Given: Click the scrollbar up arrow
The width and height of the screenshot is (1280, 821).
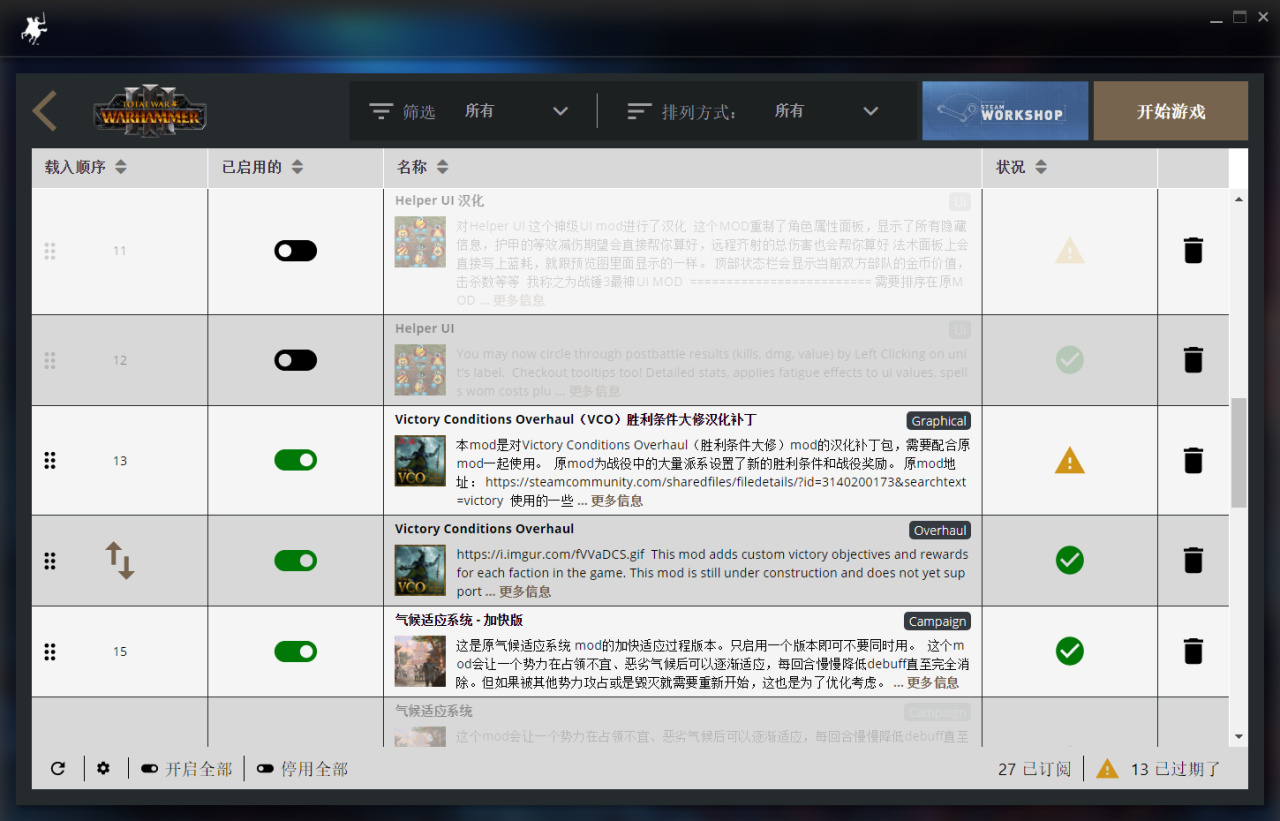Looking at the screenshot, I should [x=1239, y=200].
